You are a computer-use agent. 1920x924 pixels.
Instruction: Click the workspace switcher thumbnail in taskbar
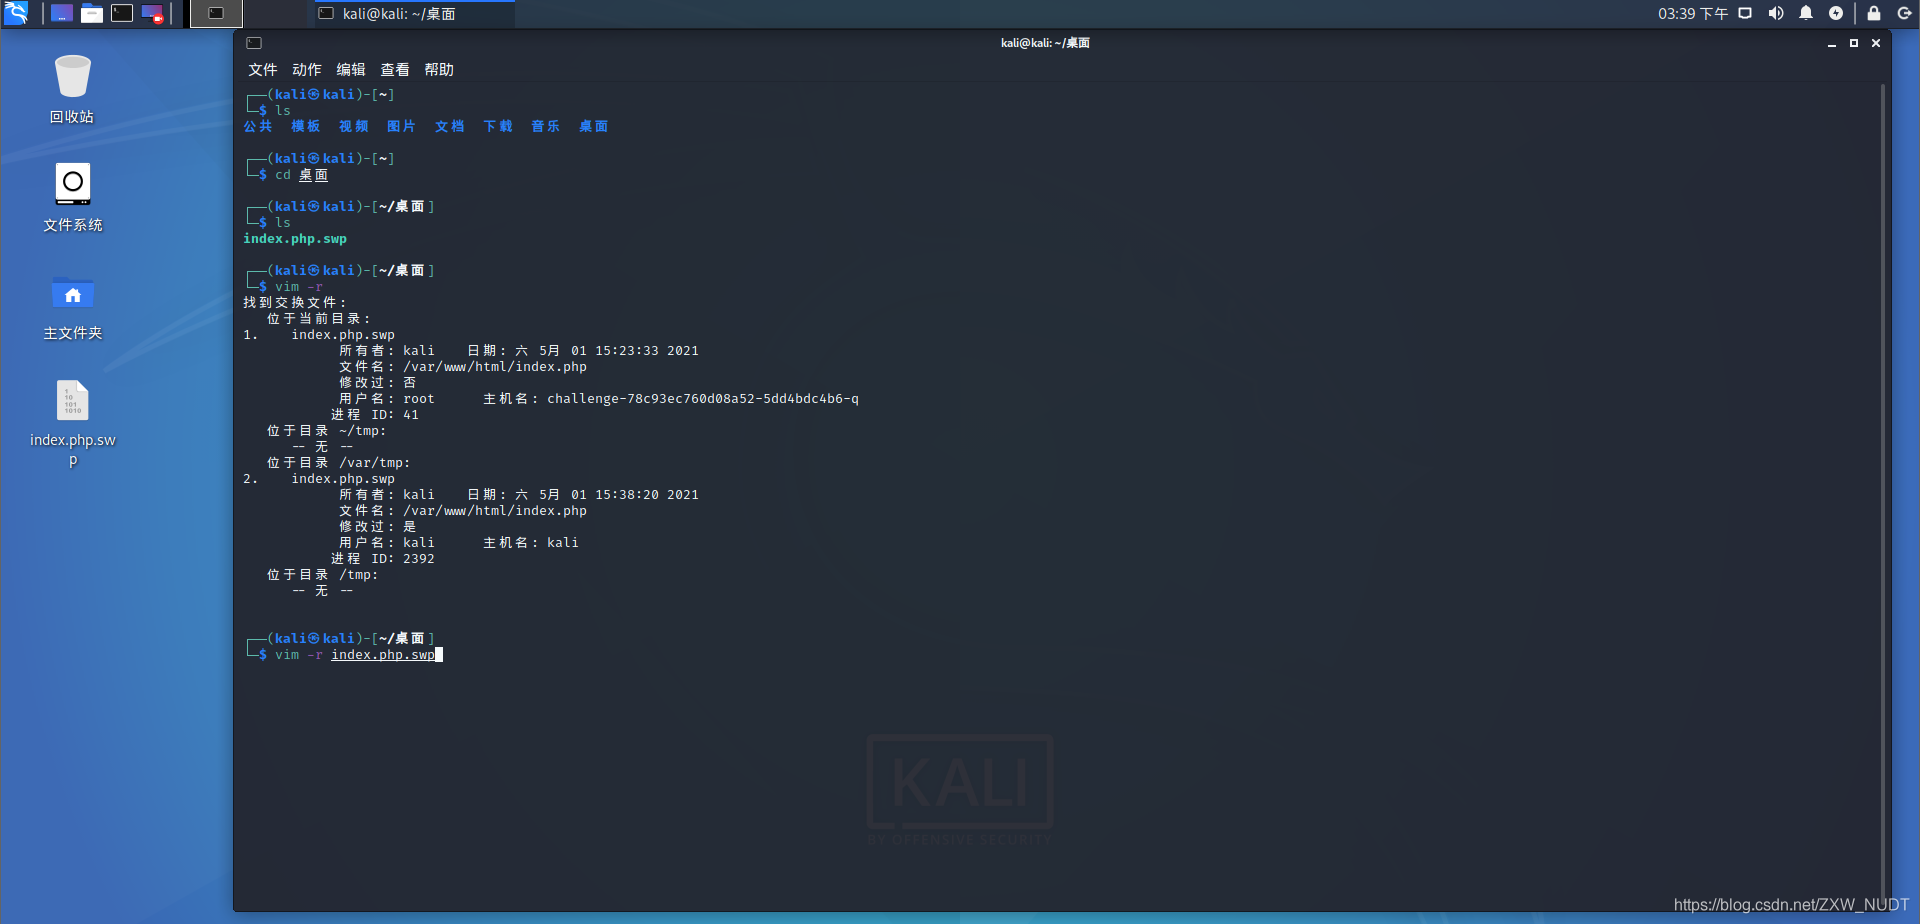(x=216, y=13)
